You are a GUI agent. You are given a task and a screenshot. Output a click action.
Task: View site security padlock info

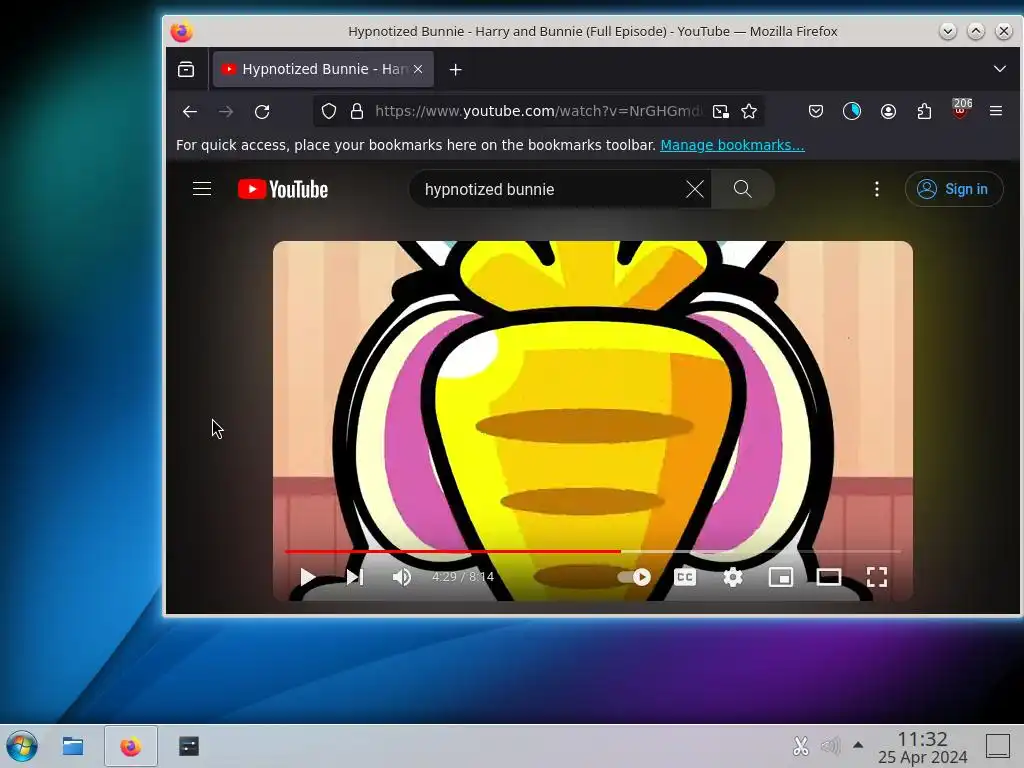point(357,112)
